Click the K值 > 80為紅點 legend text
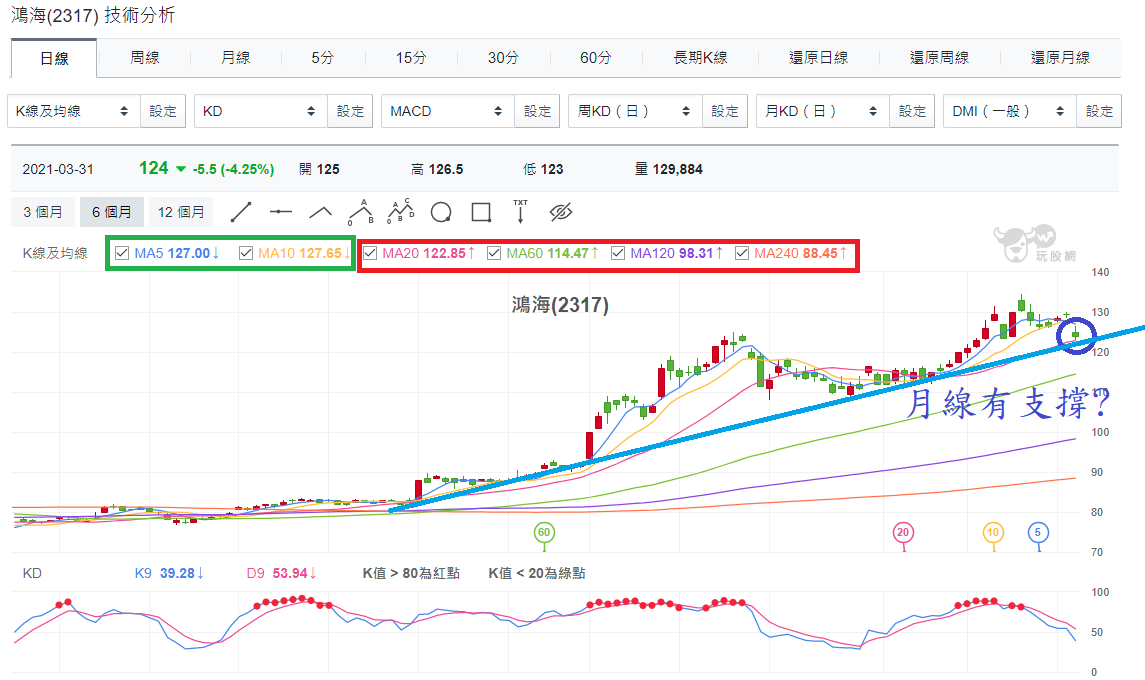Screen dimensions: 1145x680 (411, 573)
